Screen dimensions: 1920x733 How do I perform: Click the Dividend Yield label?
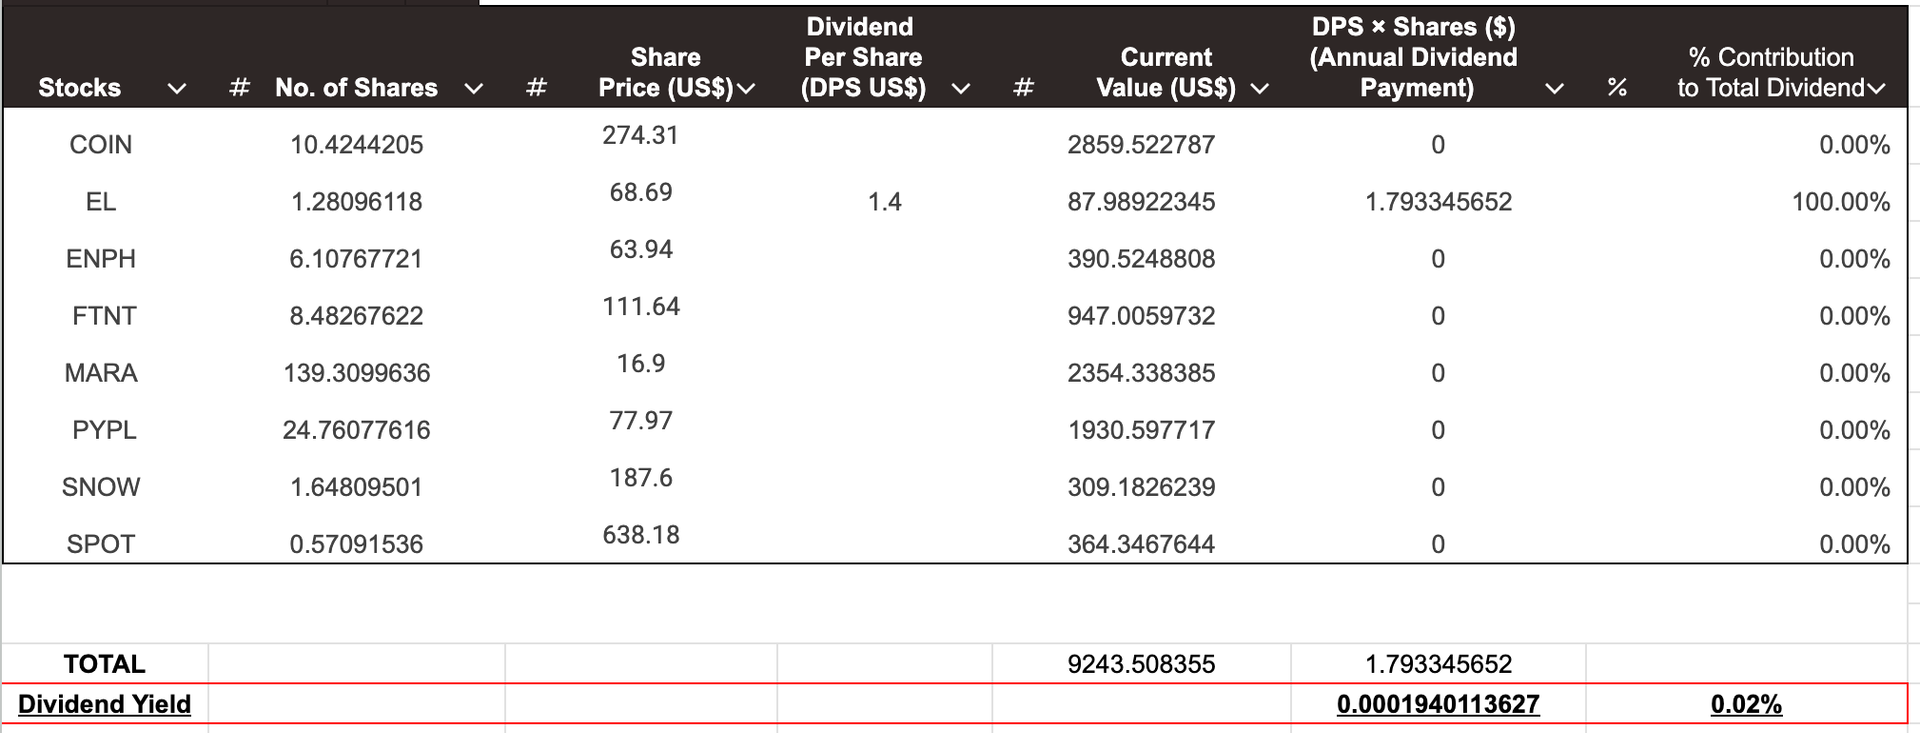point(104,704)
